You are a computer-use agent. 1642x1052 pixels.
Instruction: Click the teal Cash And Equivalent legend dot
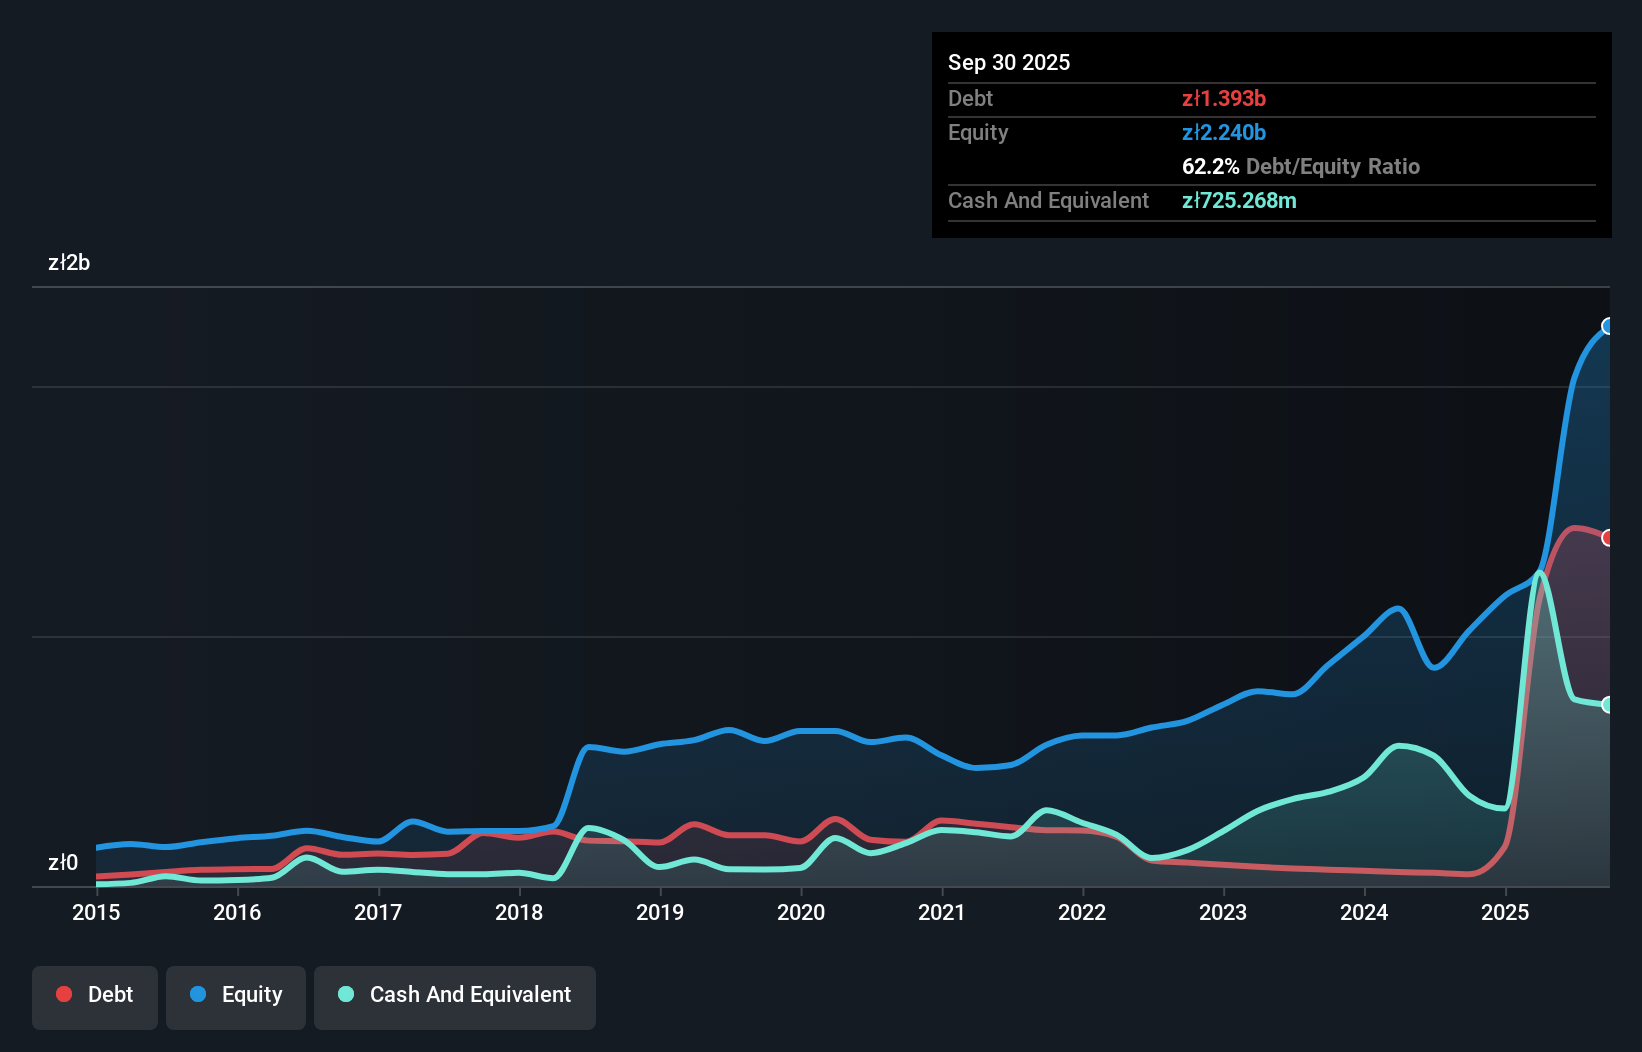(x=344, y=994)
